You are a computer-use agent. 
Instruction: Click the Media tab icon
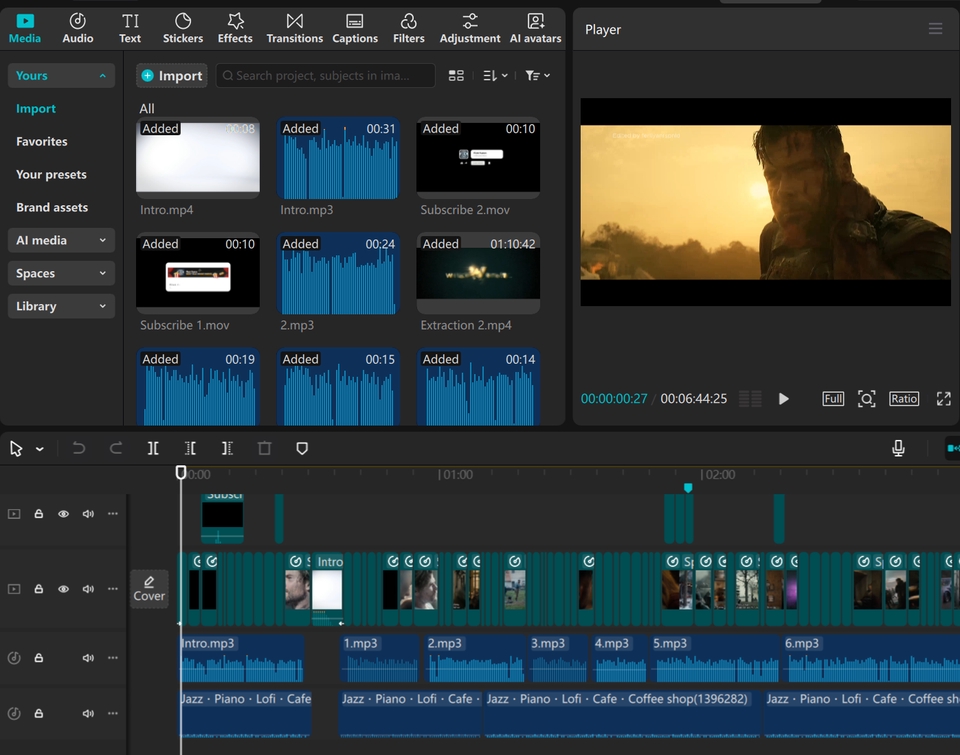(x=25, y=21)
